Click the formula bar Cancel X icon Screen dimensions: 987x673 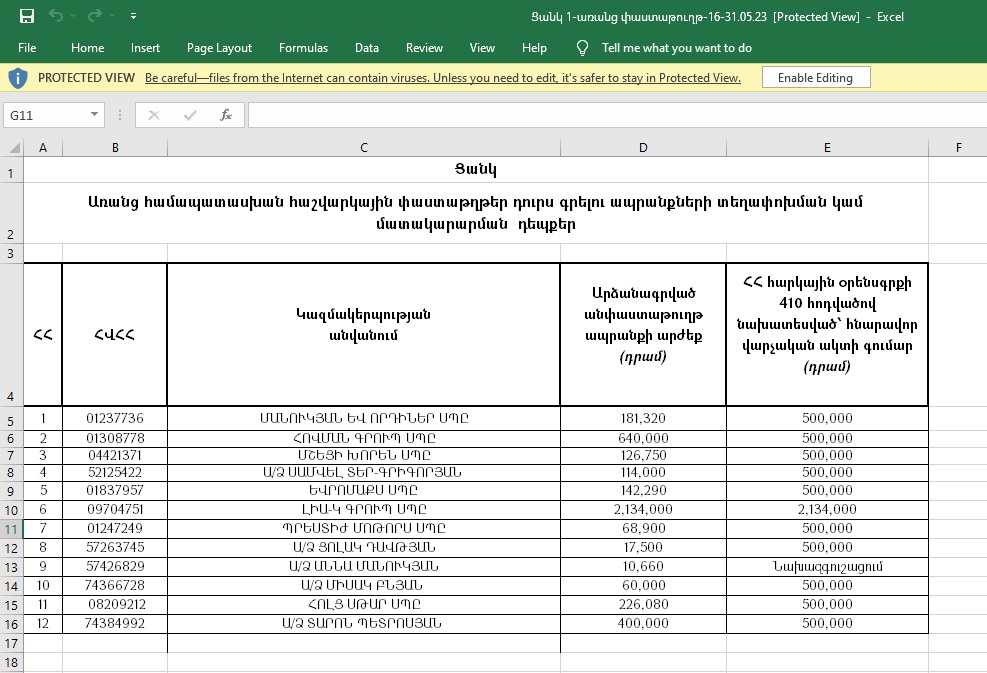pos(154,115)
